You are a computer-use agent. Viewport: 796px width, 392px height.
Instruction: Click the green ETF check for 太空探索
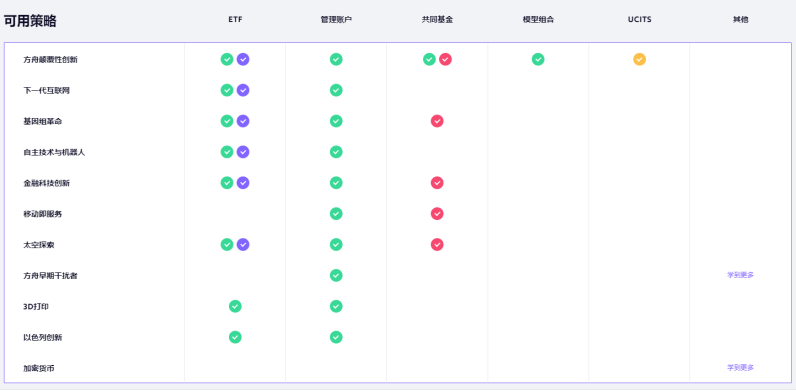pos(227,245)
